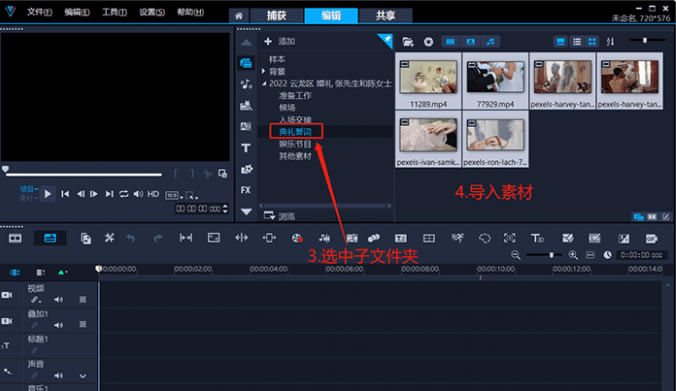Enlarge the preview window

[222, 174]
